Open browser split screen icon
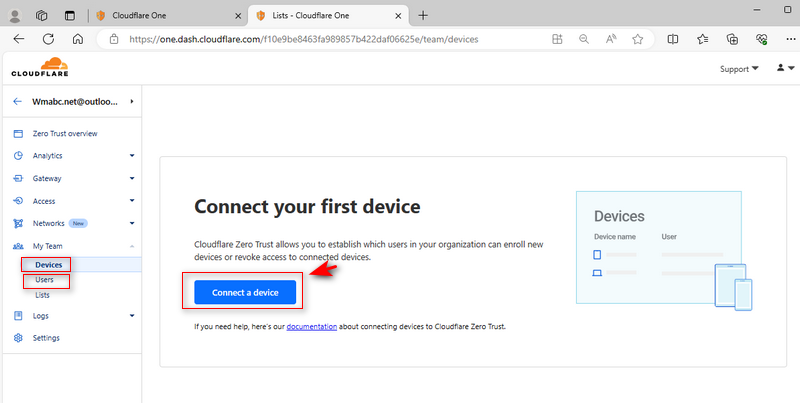The width and height of the screenshot is (800, 403). [673, 39]
